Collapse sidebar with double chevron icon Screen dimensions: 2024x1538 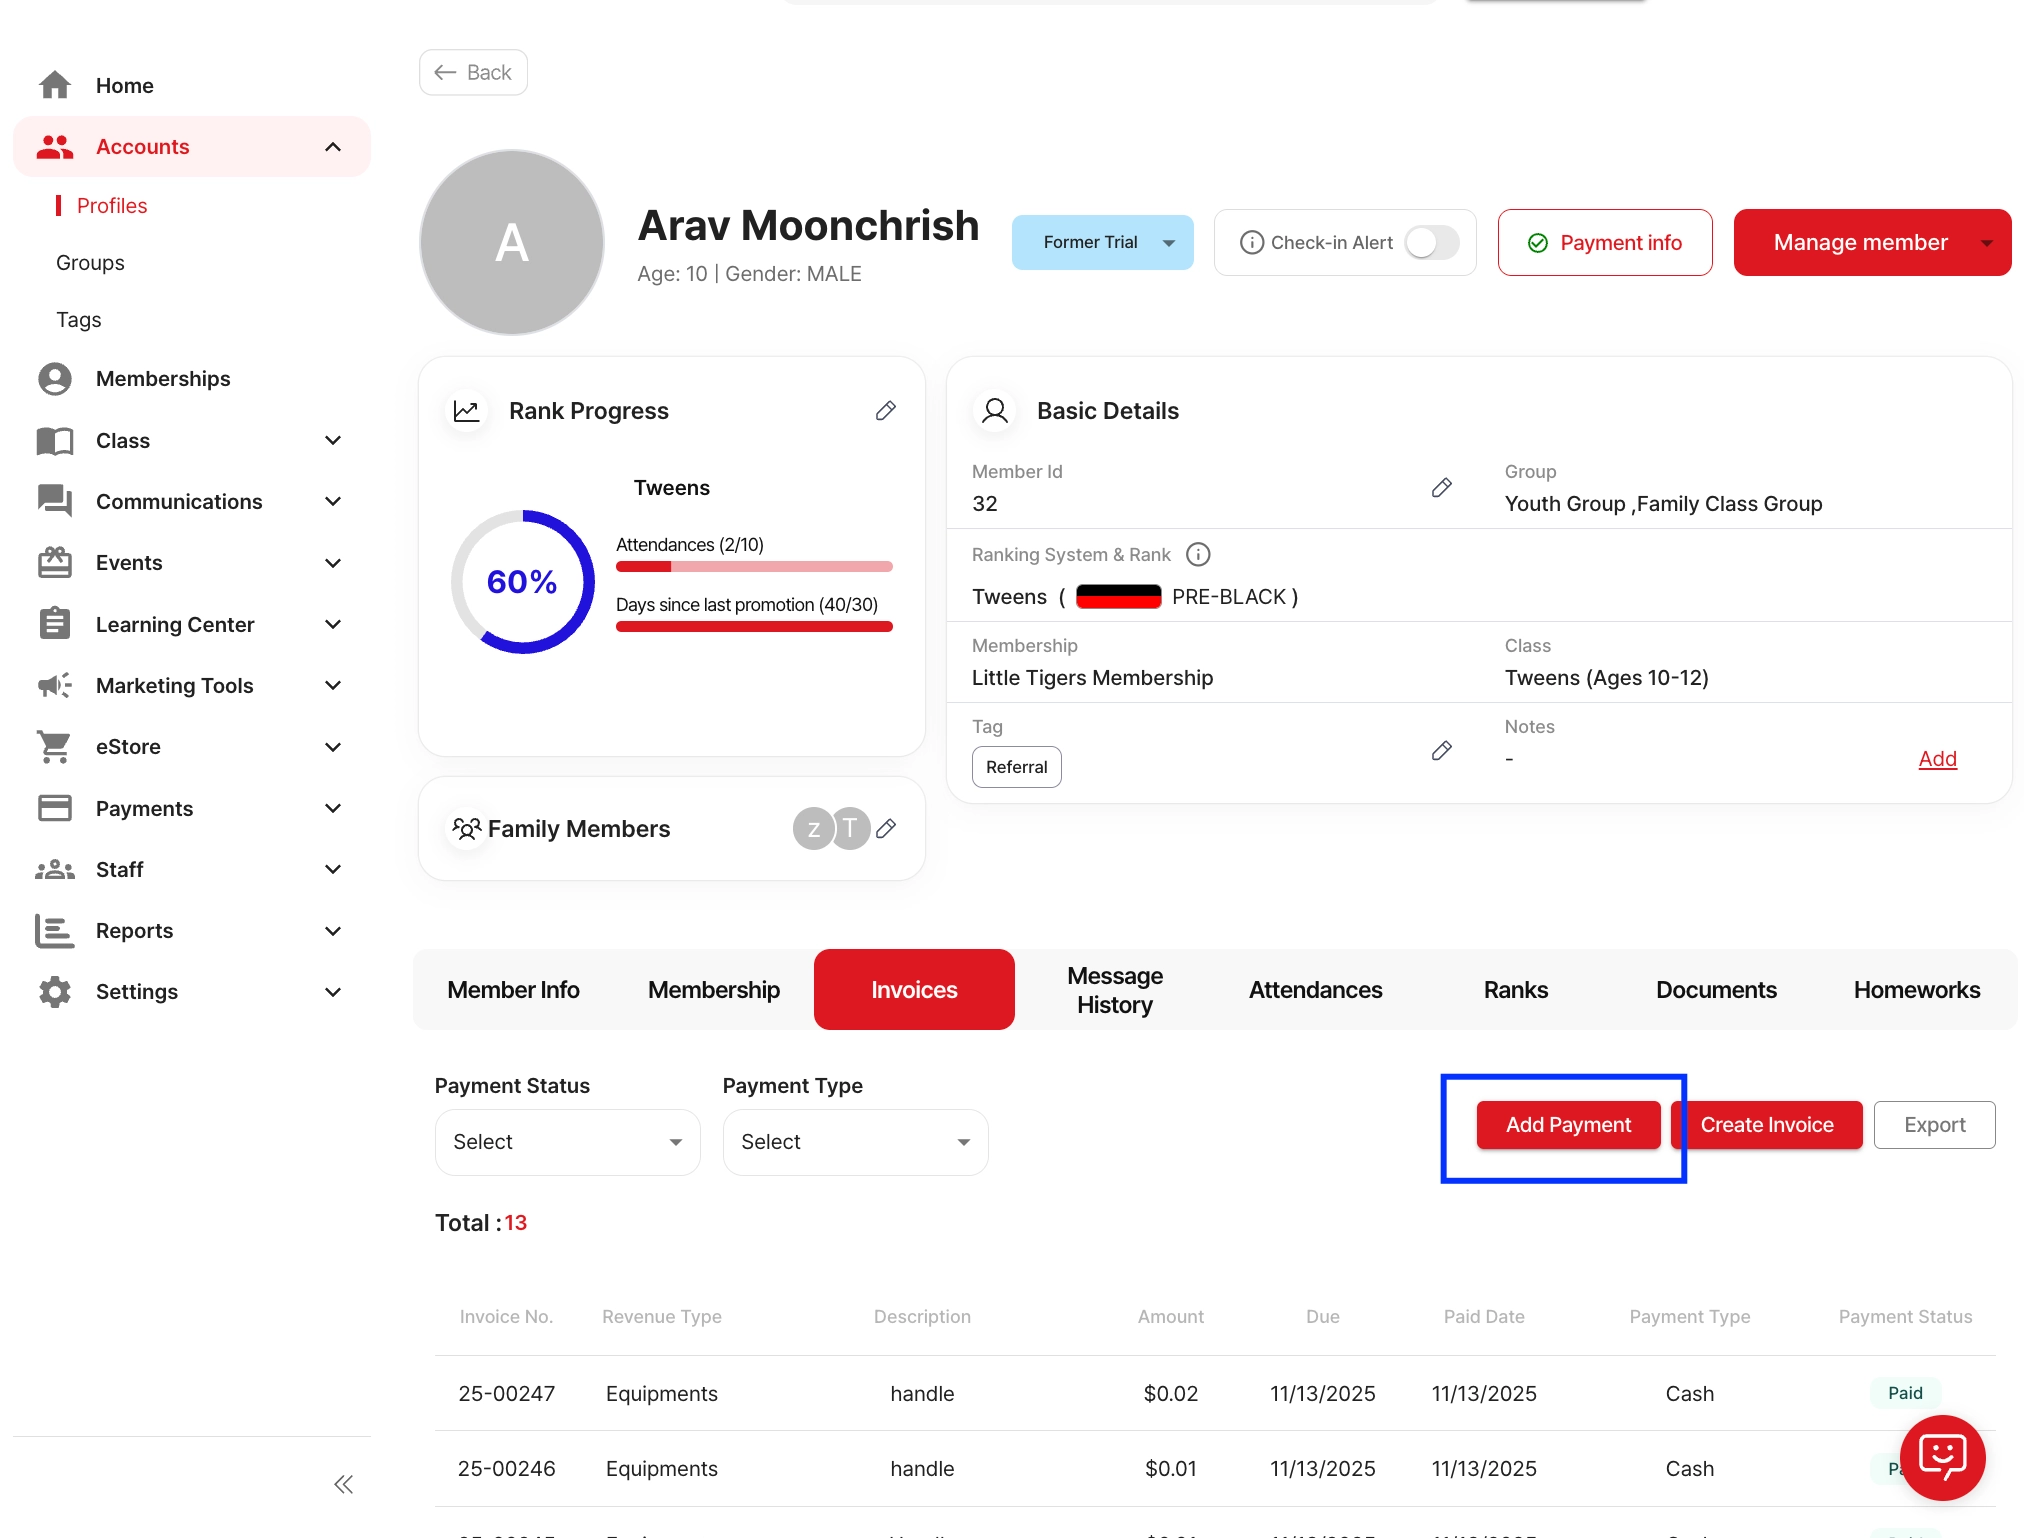[x=343, y=1484]
